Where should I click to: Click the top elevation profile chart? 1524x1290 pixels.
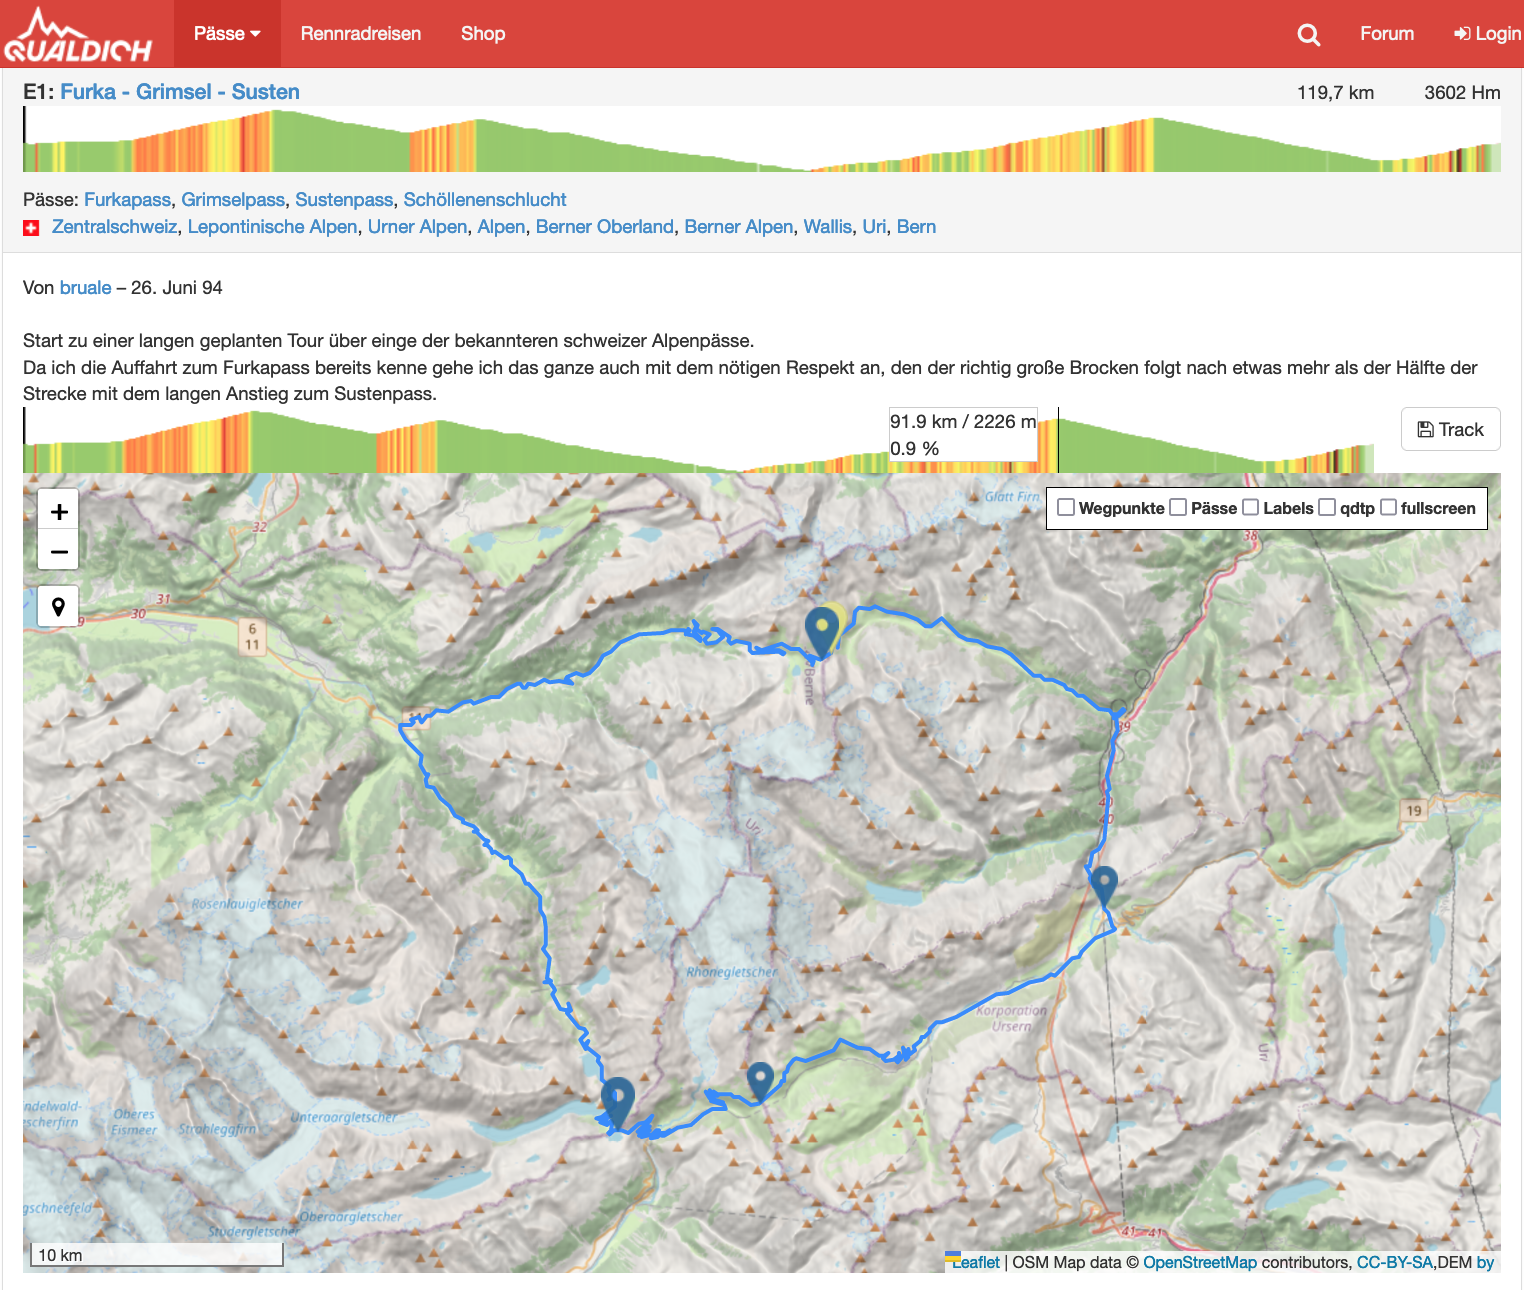(x=760, y=140)
